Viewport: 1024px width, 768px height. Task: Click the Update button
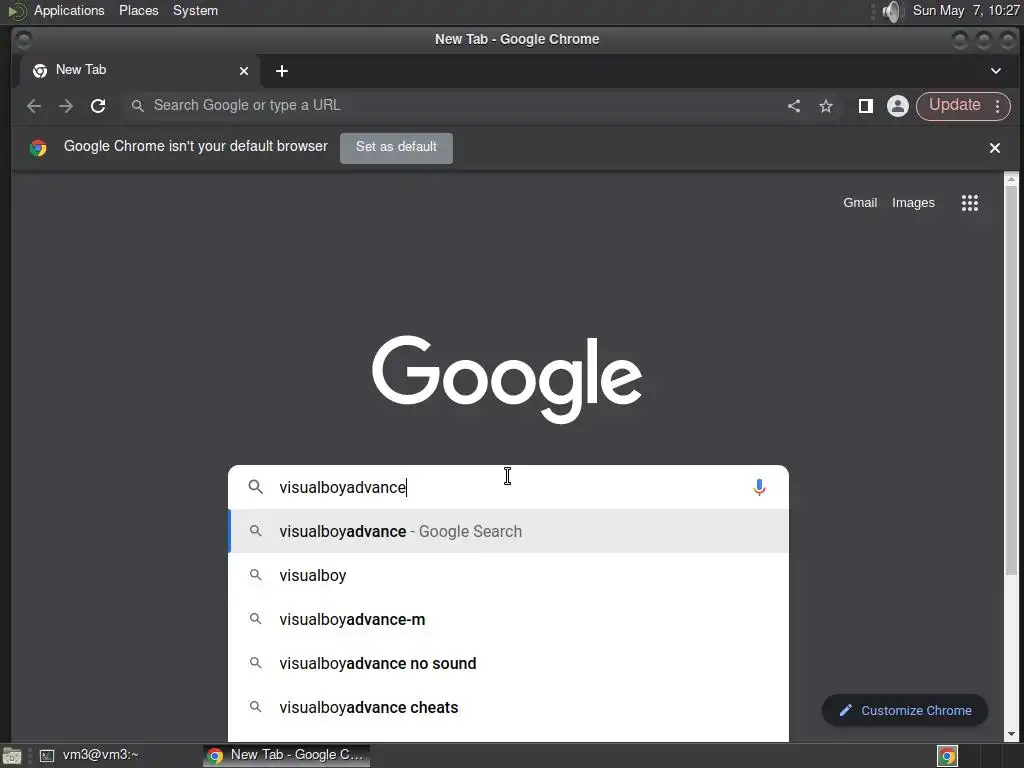(x=955, y=105)
